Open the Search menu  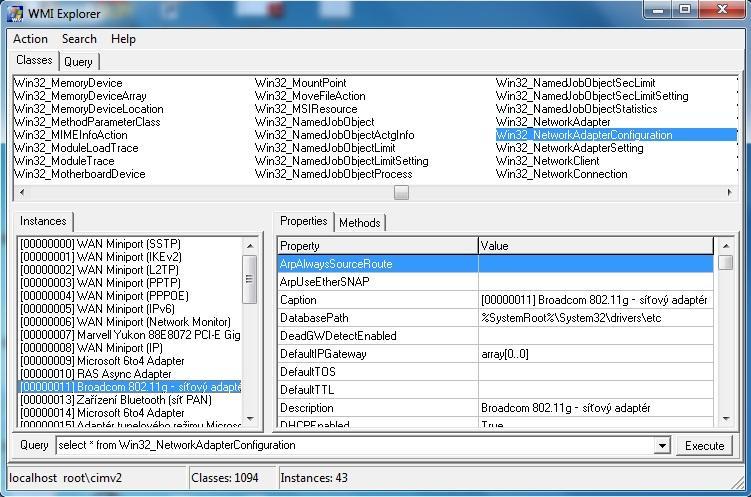pyautogui.click(x=79, y=39)
